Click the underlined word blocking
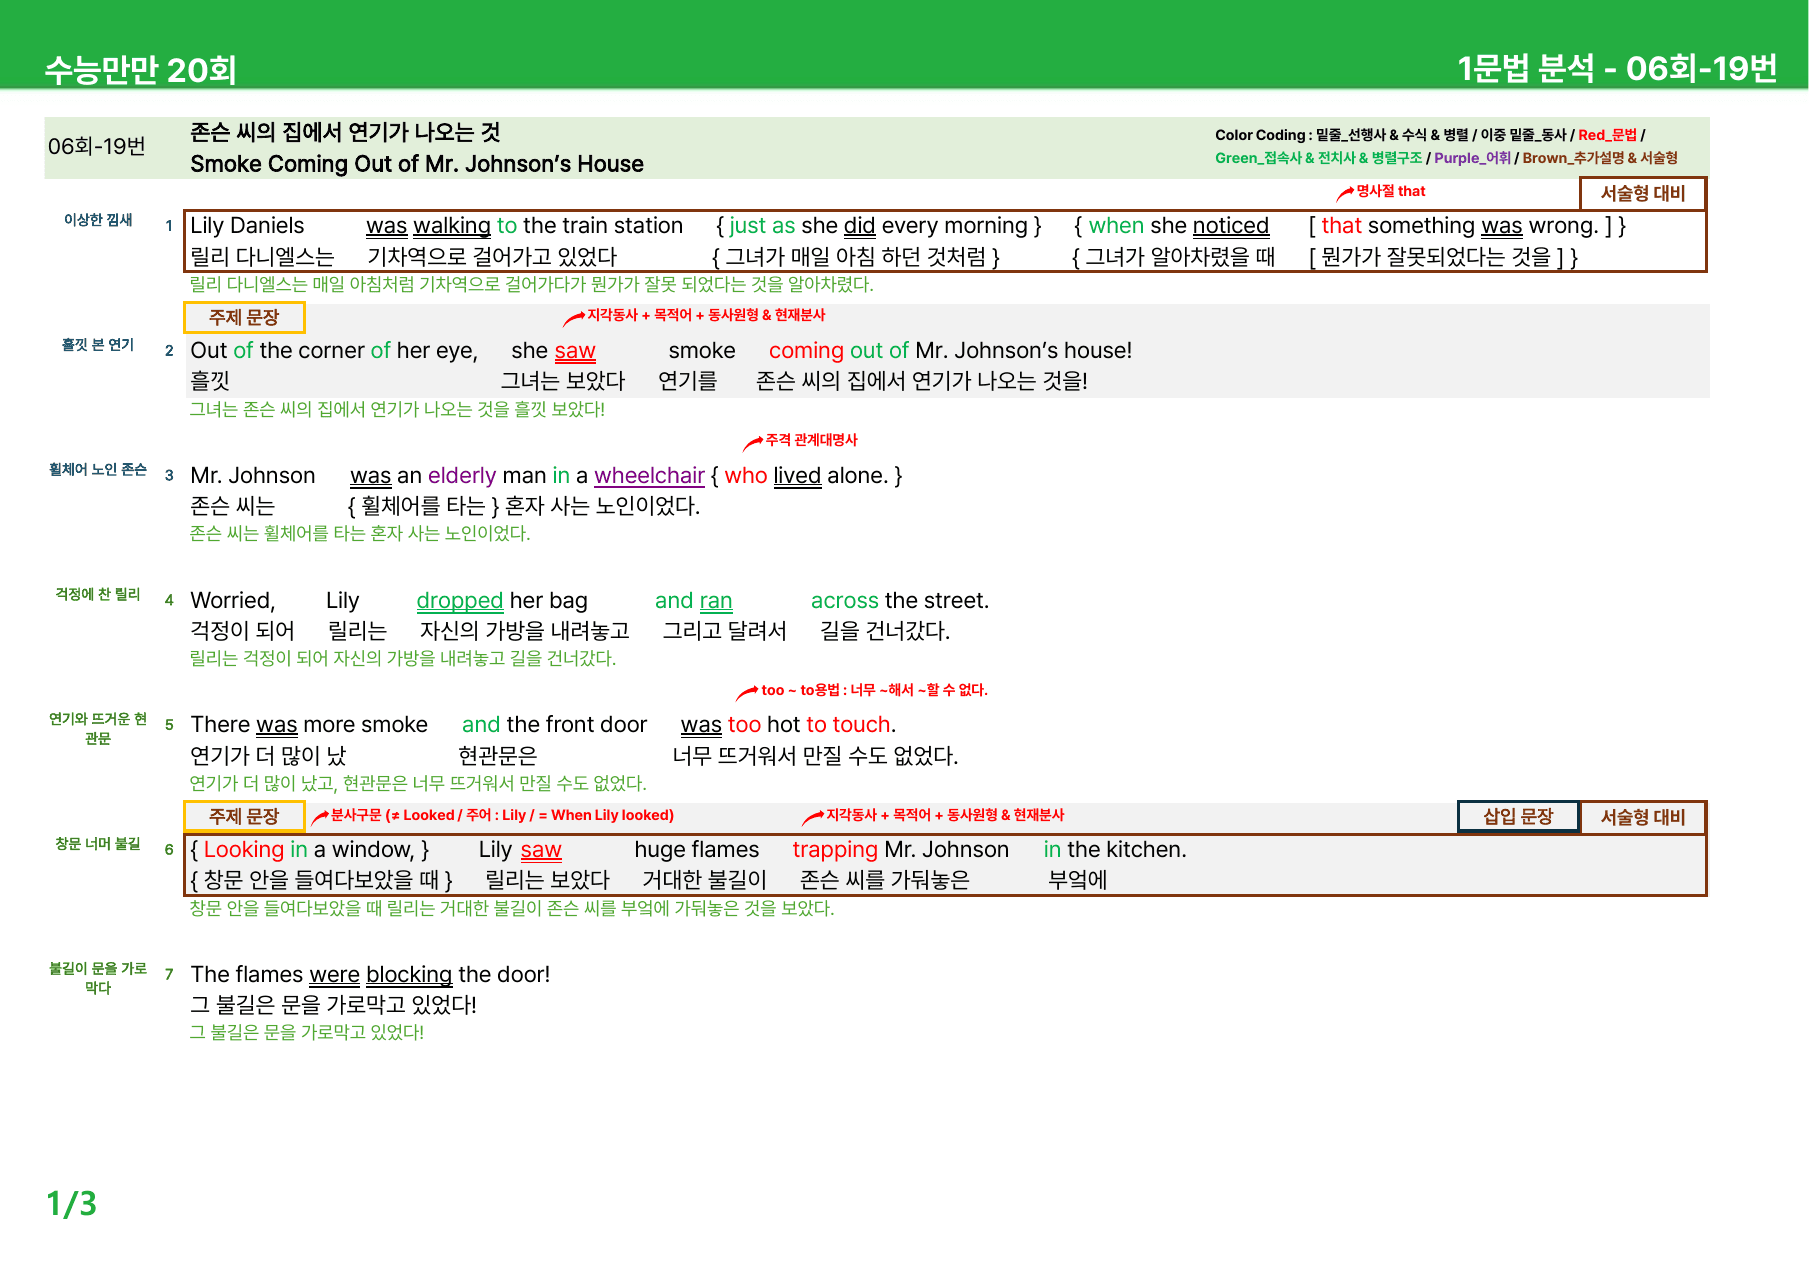 (x=409, y=975)
